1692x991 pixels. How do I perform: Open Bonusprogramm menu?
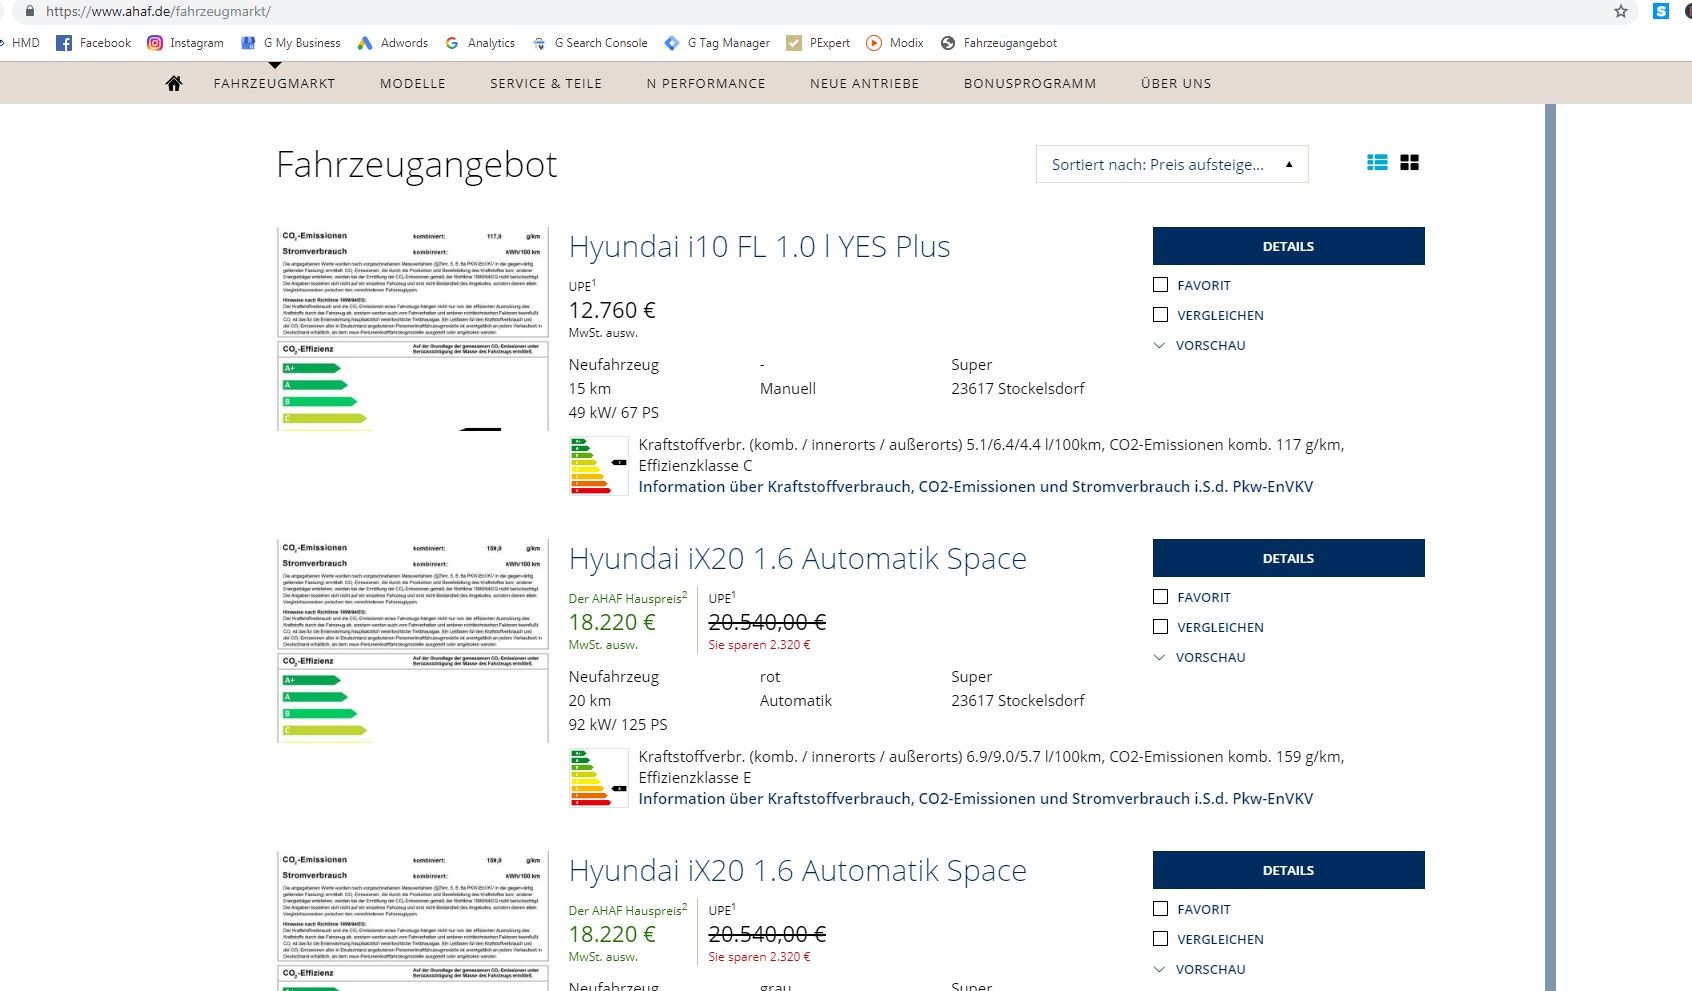[1030, 83]
